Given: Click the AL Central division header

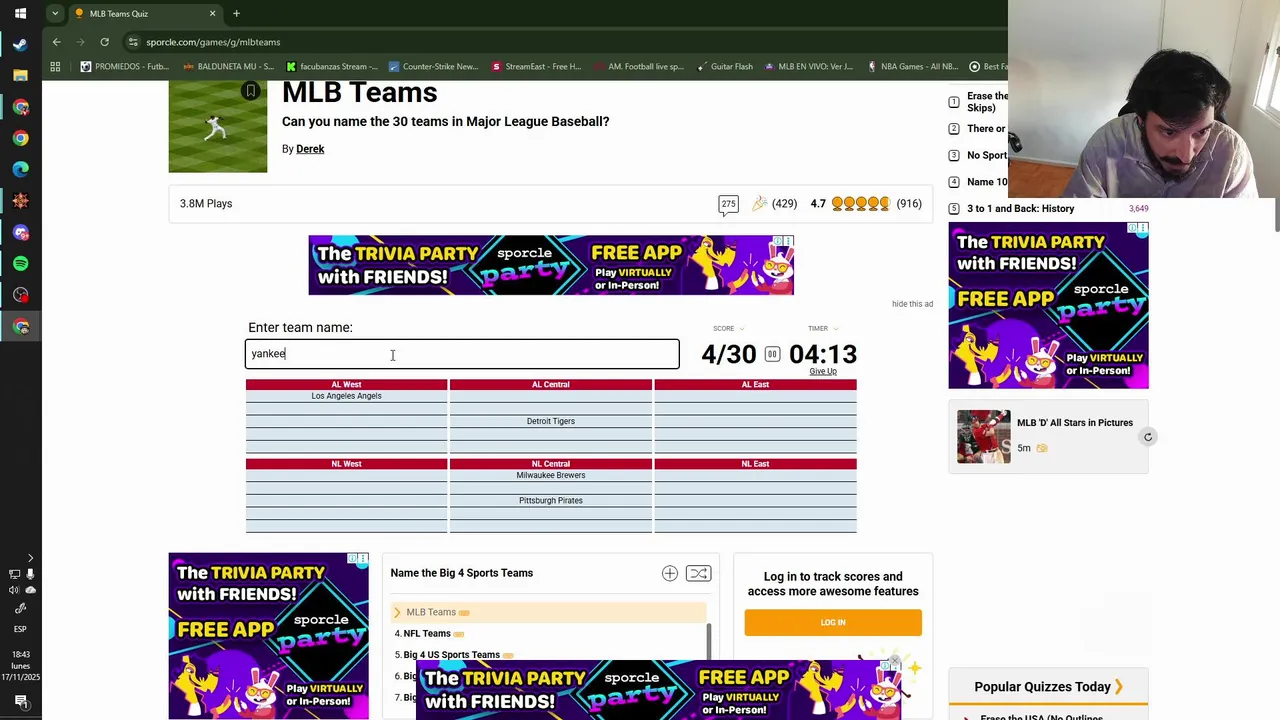Looking at the screenshot, I should tap(550, 384).
